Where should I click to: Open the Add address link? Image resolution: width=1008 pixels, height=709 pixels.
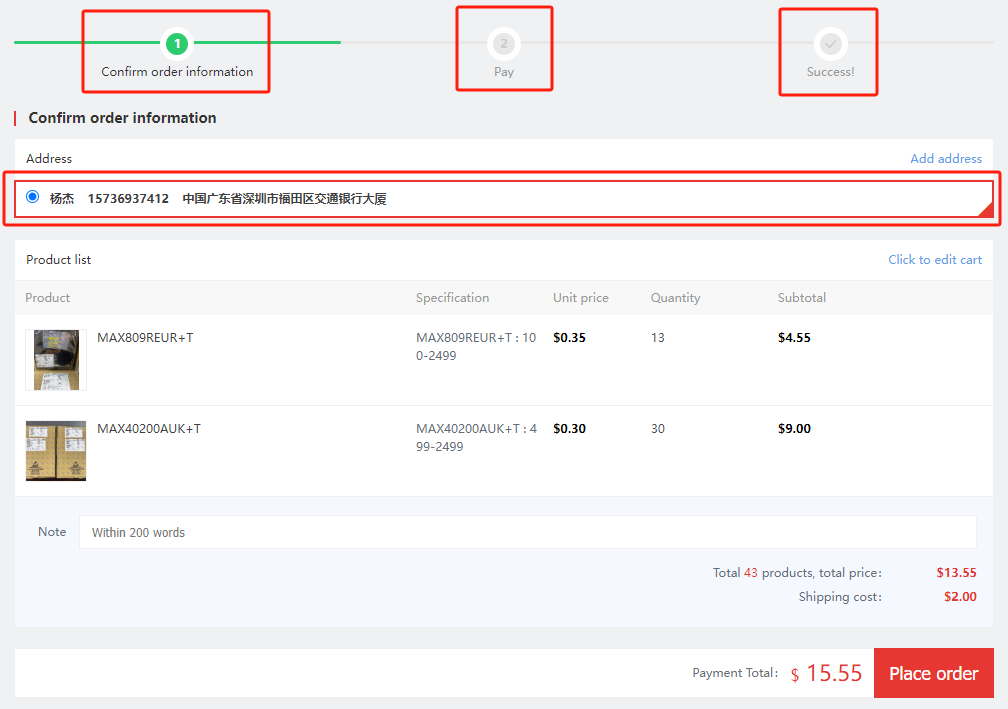pos(945,159)
